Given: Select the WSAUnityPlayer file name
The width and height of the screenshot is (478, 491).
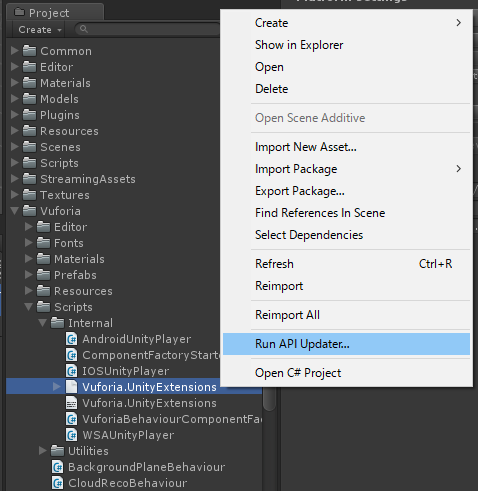Looking at the screenshot, I should (x=128, y=435).
